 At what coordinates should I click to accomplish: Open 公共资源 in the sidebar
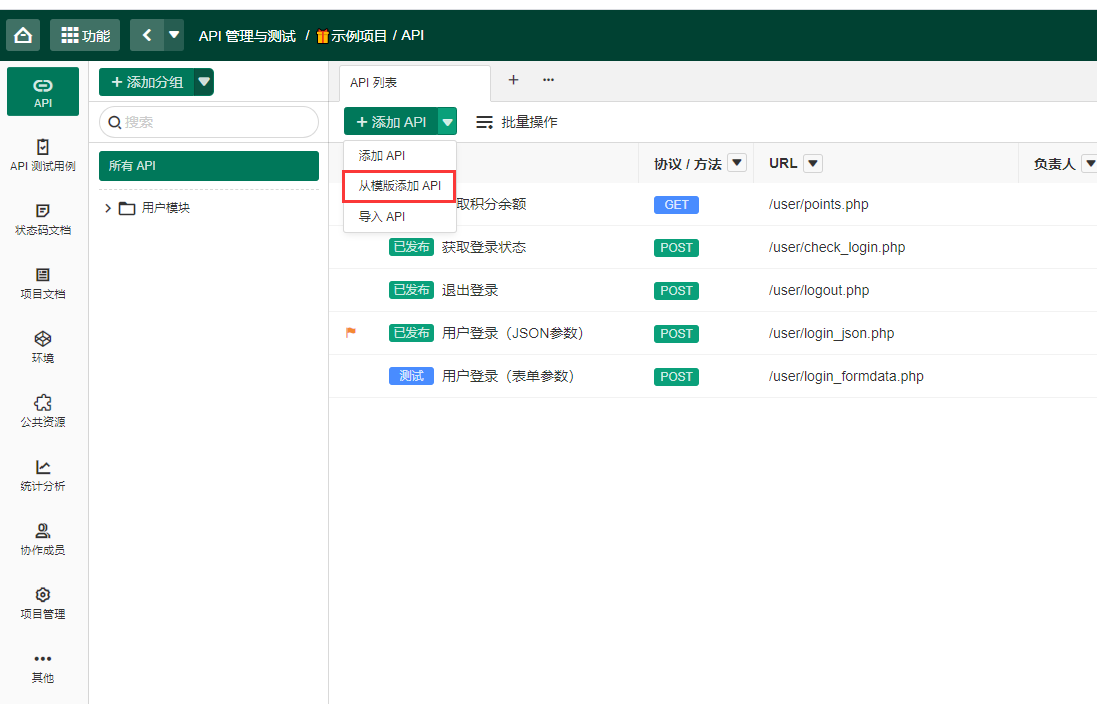pos(42,411)
